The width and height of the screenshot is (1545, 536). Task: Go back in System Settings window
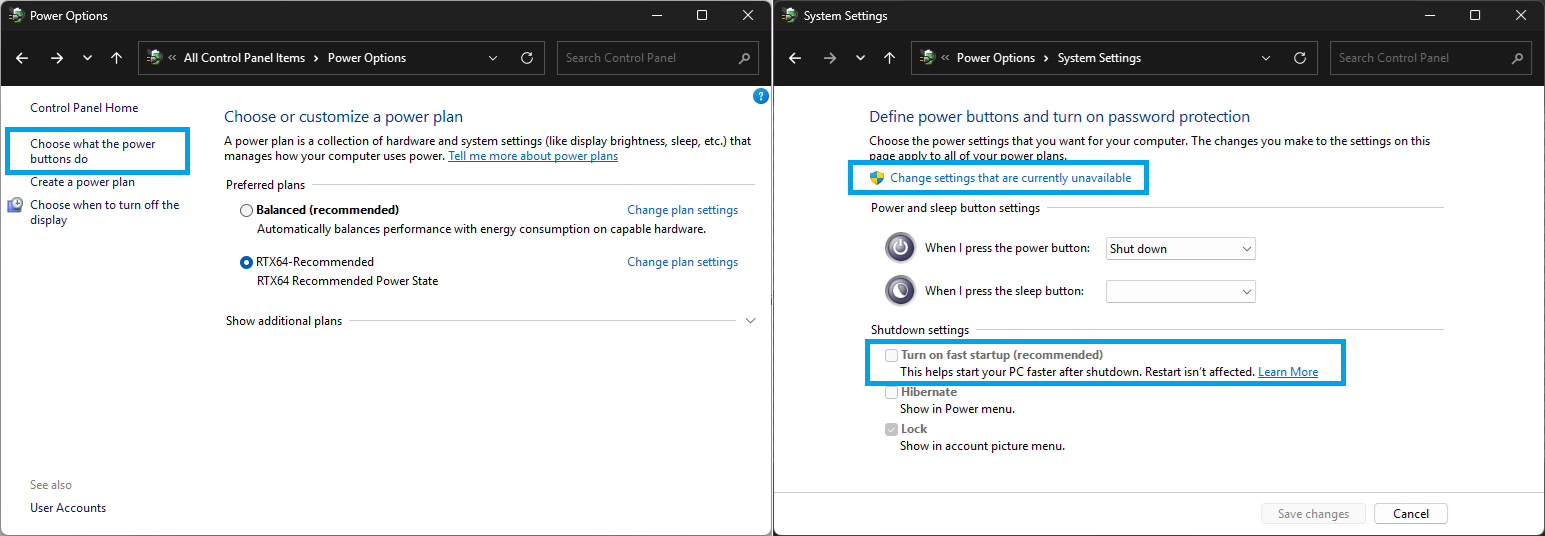795,58
